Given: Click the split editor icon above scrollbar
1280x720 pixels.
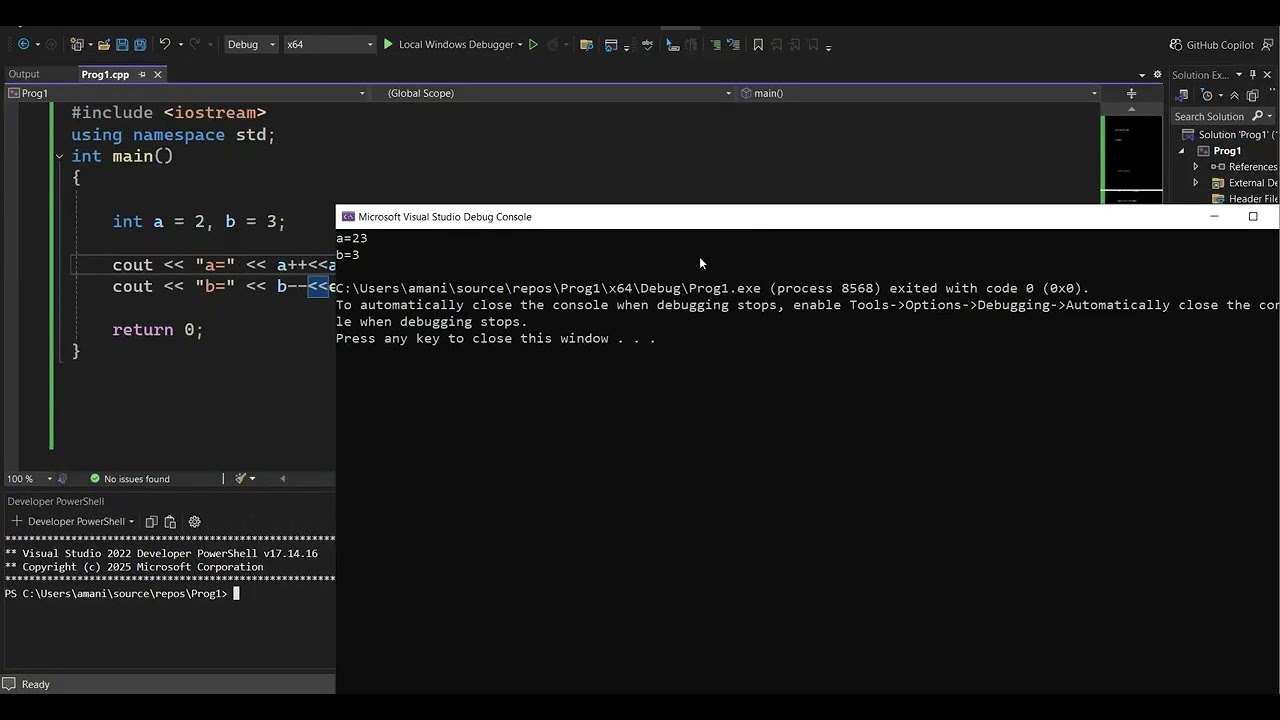Looking at the screenshot, I should [1131, 93].
